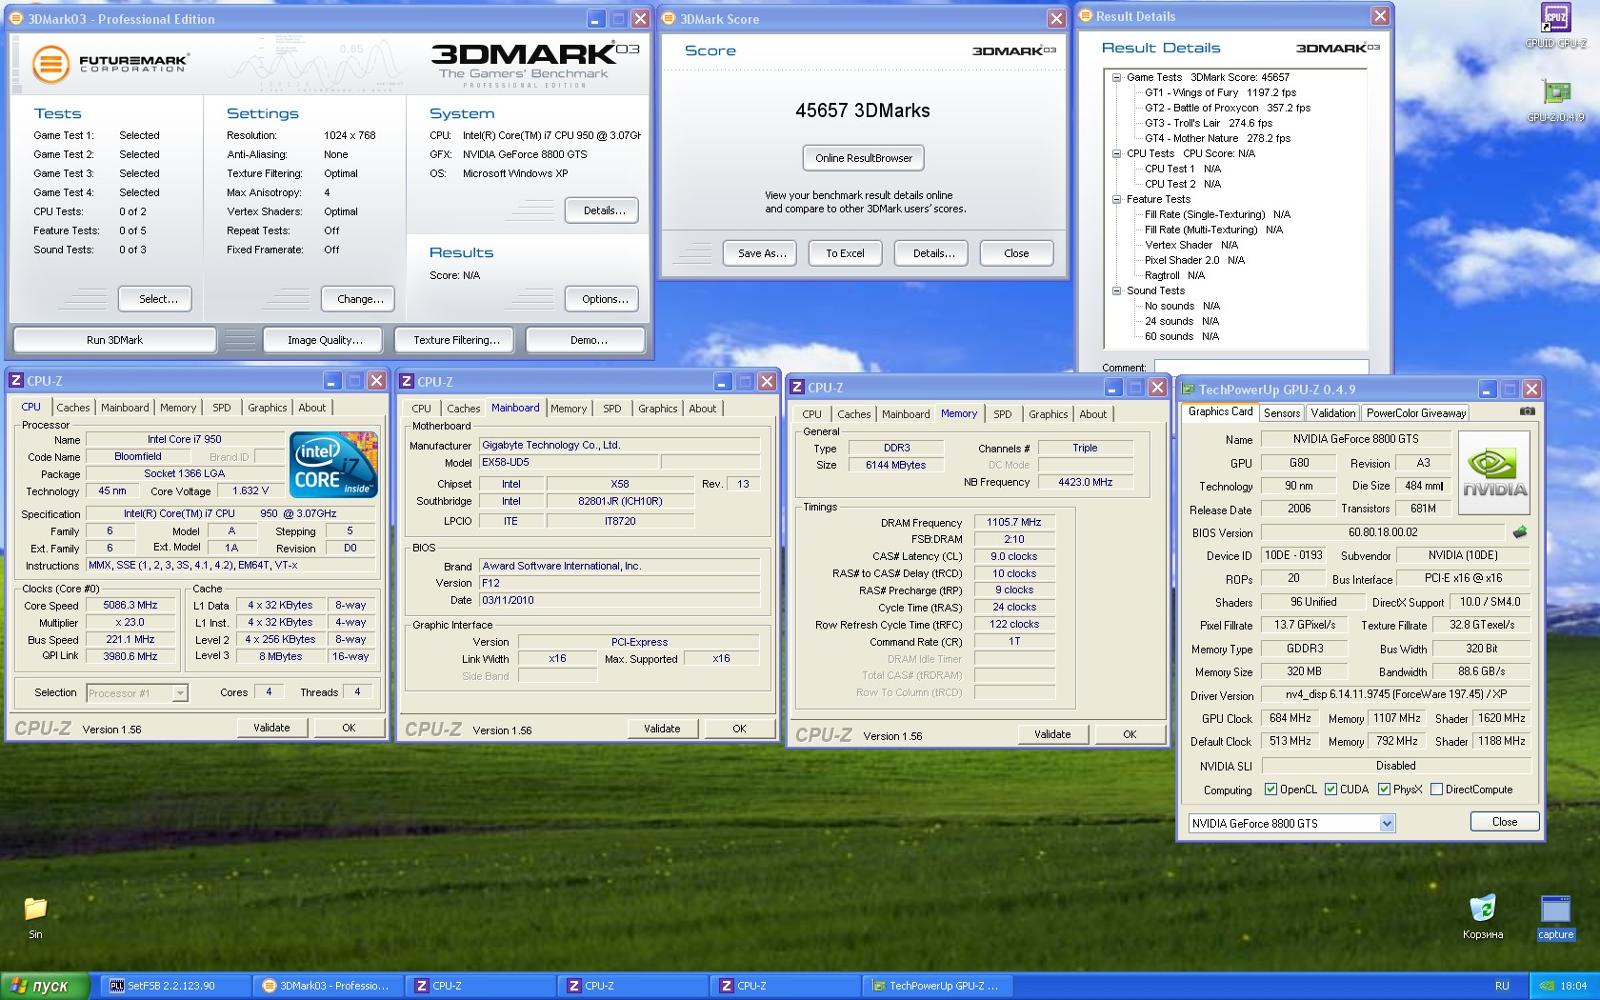Click the Change... settings button
Image resolution: width=1600 pixels, height=1000 pixels.
tap(359, 299)
